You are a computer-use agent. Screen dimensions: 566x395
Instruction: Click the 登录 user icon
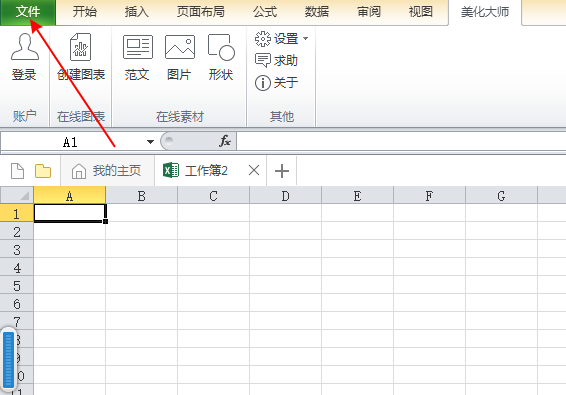tap(25, 47)
